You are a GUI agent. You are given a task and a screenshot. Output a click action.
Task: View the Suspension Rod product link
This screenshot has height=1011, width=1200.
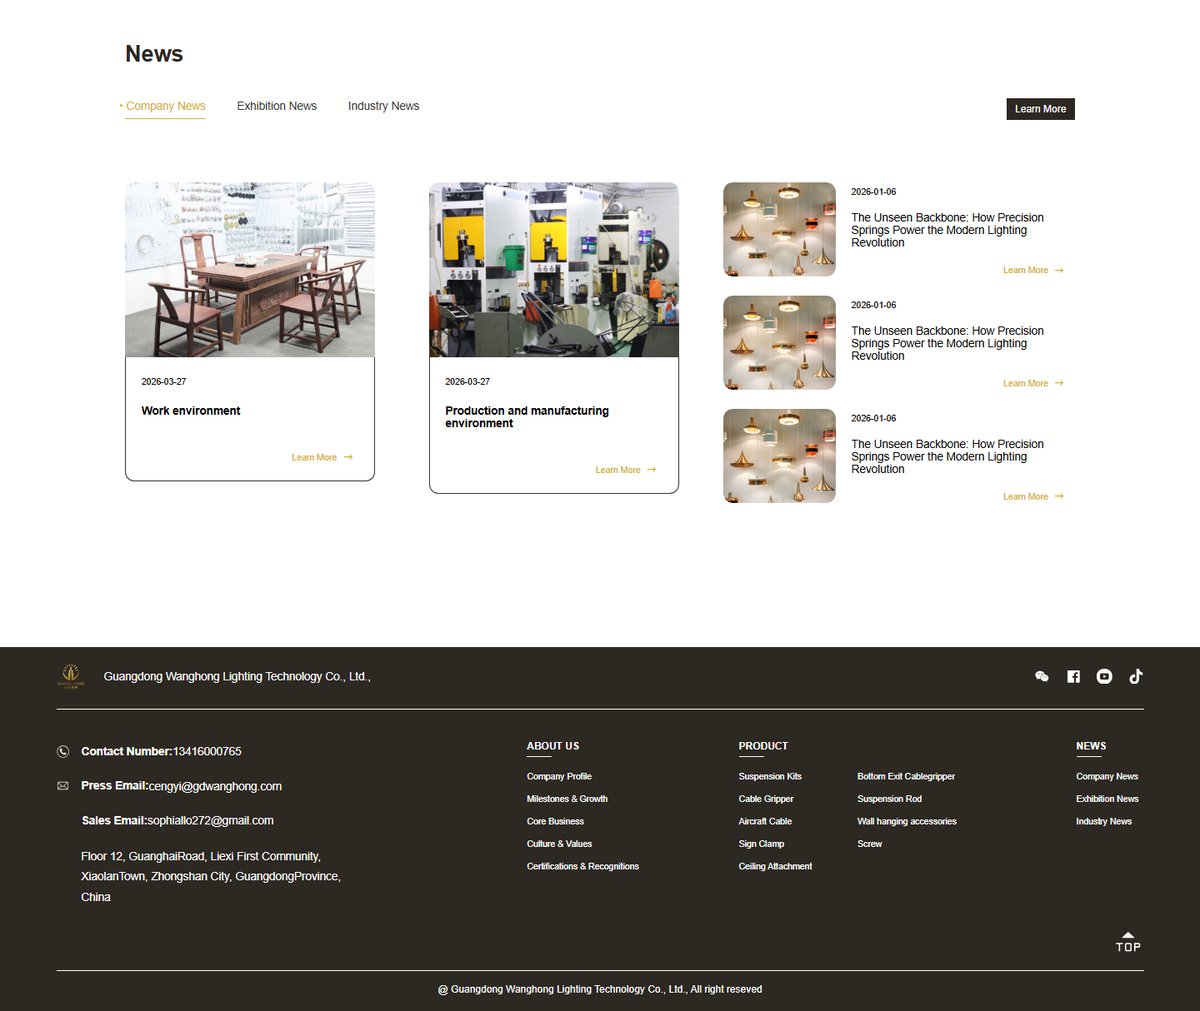[x=889, y=799]
